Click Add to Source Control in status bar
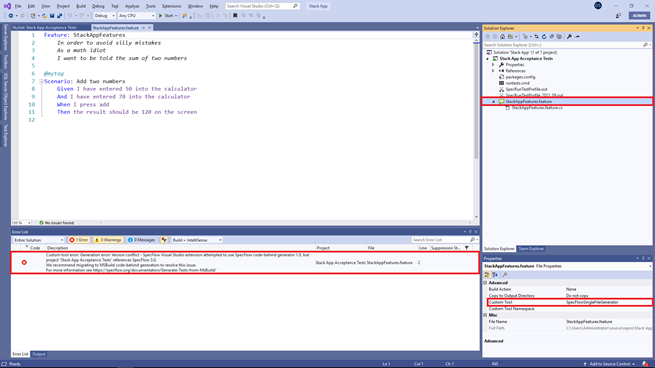655x368 pixels. click(x=609, y=364)
